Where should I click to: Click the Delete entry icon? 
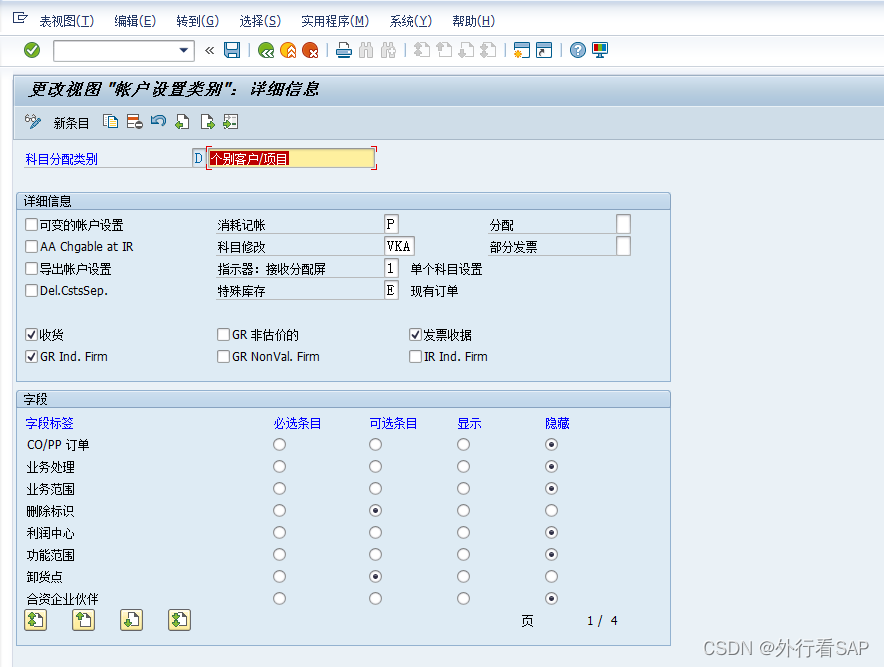(135, 122)
